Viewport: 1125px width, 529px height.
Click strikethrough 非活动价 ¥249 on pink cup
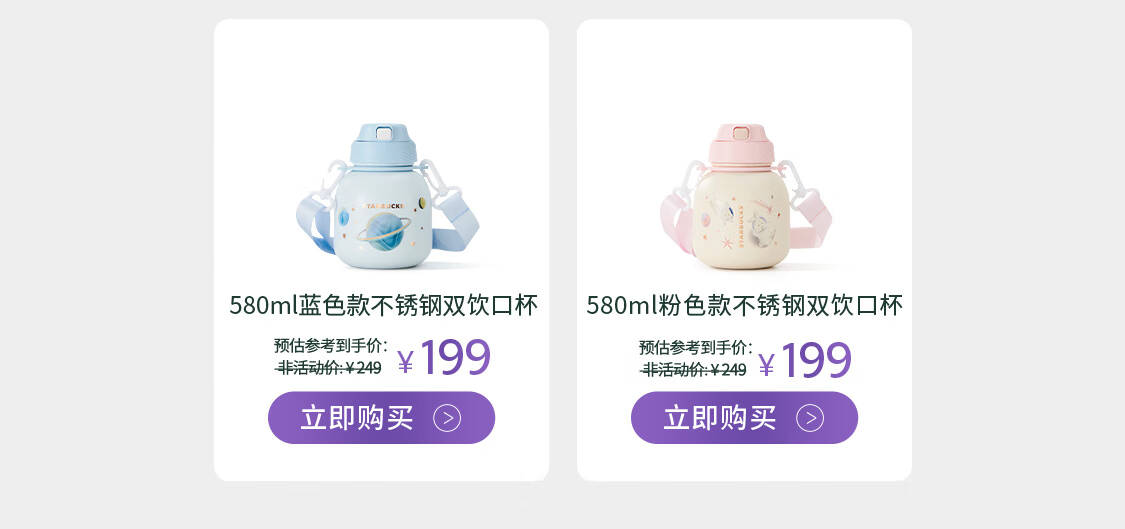(693, 370)
